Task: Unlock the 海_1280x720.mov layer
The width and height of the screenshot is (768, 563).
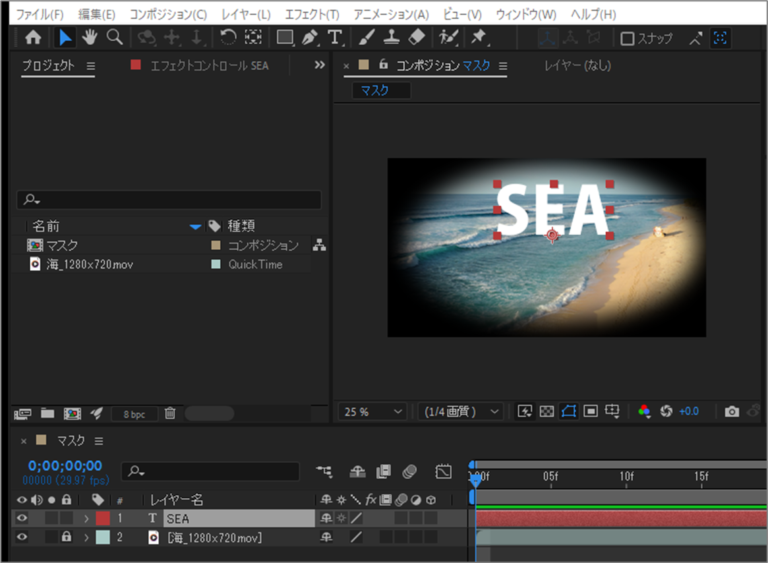Action: [67, 538]
